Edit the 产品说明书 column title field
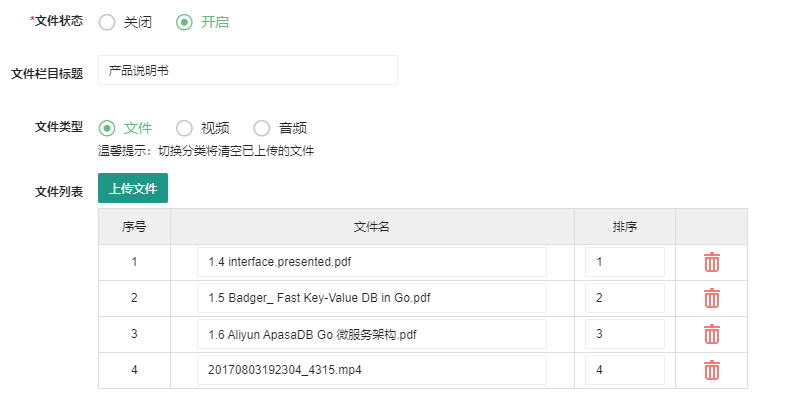Viewport: 809px width, 408px height. 247,70
